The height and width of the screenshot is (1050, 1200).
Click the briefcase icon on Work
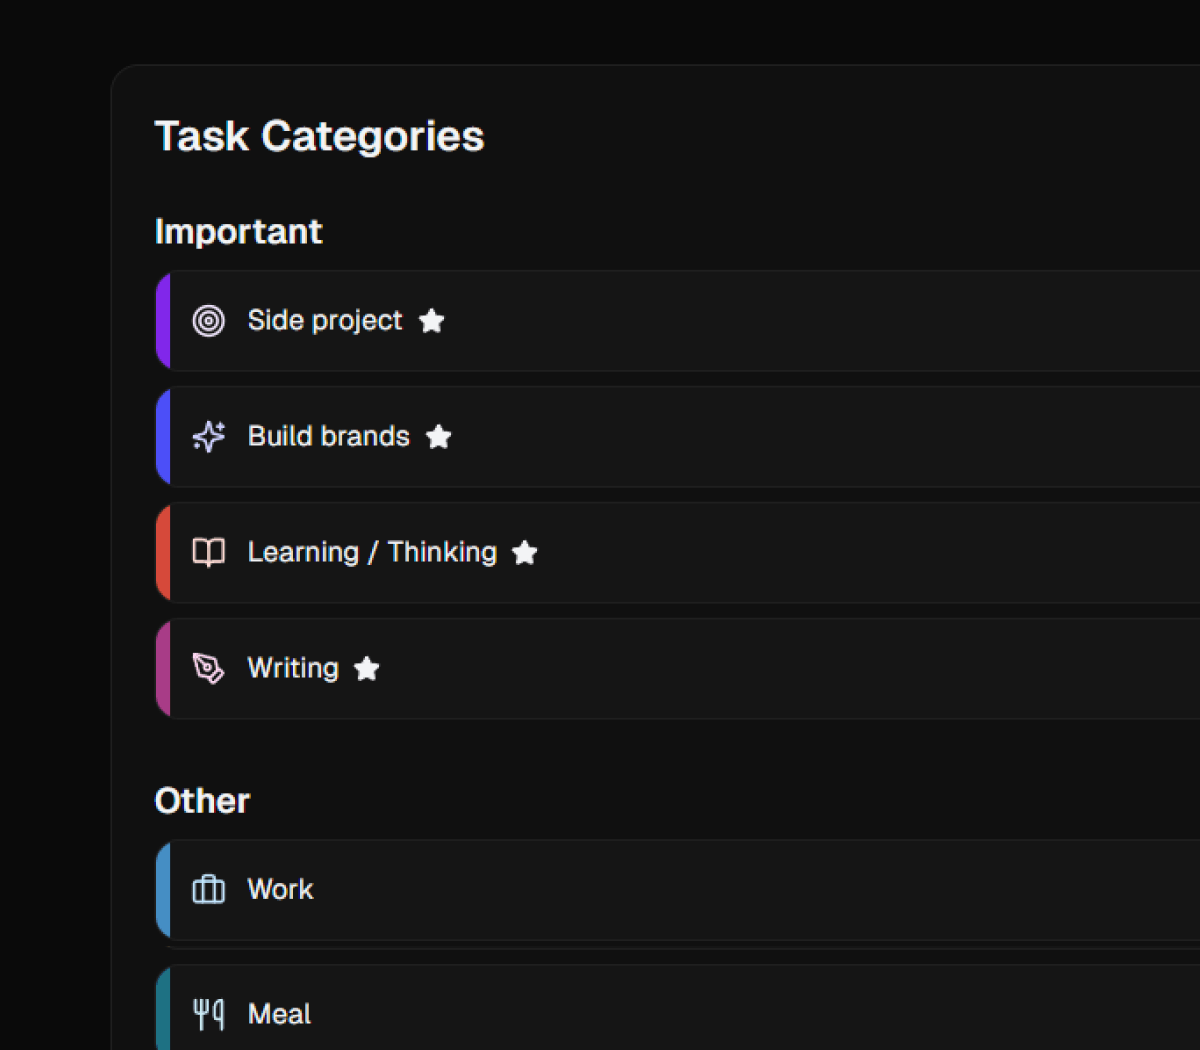[208, 889]
